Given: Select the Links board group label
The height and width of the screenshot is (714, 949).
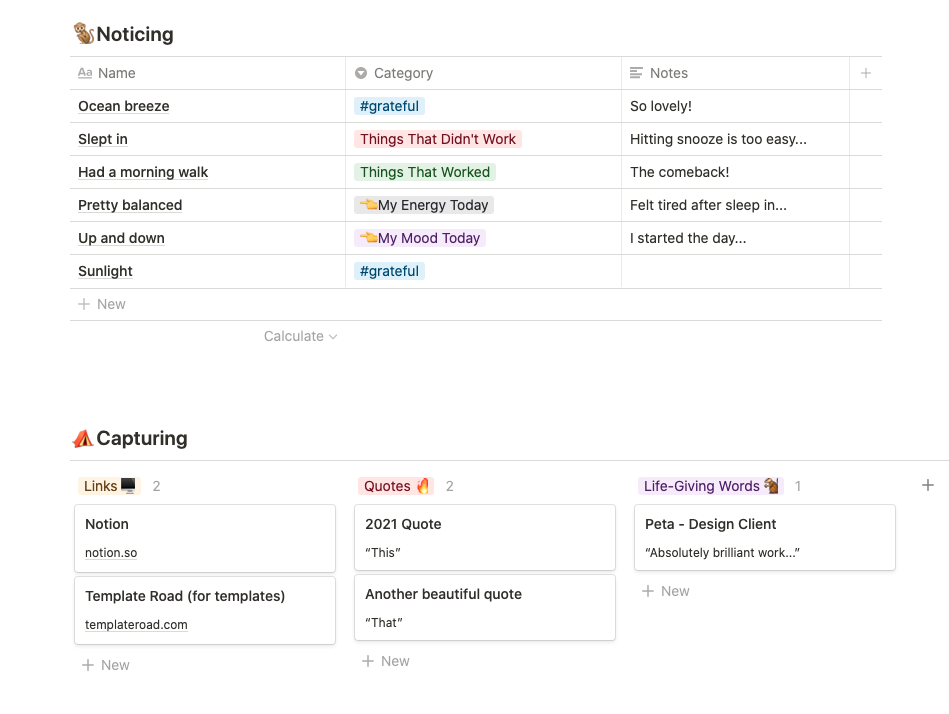Looking at the screenshot, I should [x=109, y=486].
